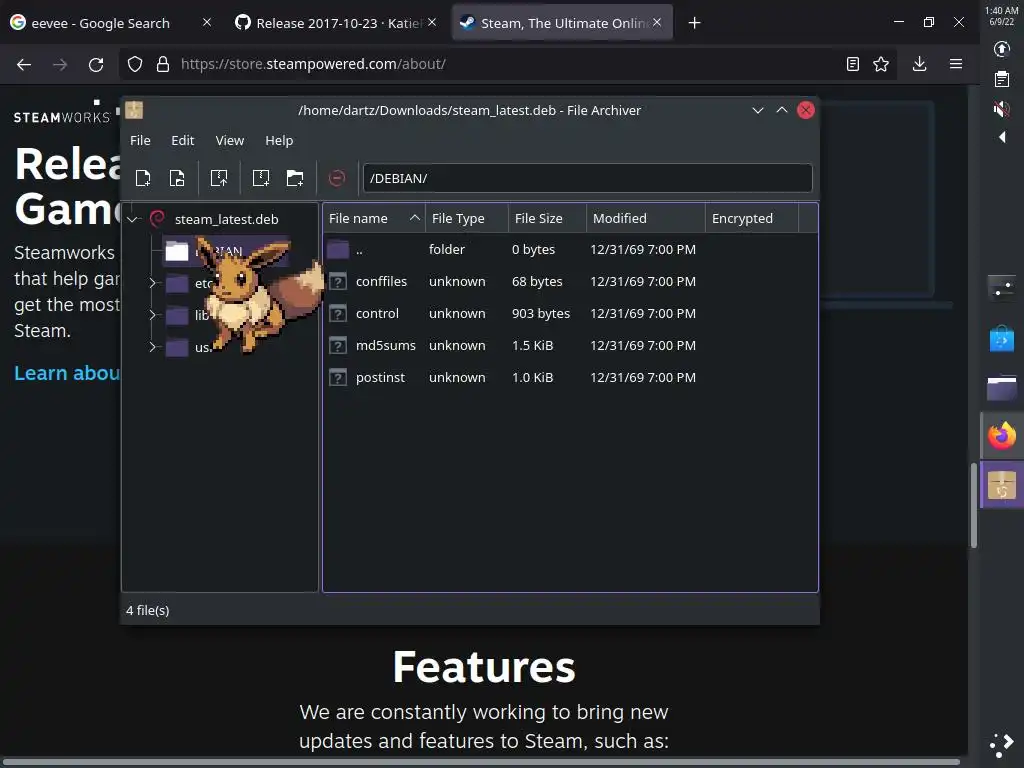Click the Steamworks logo text

(x=62, y=117)
